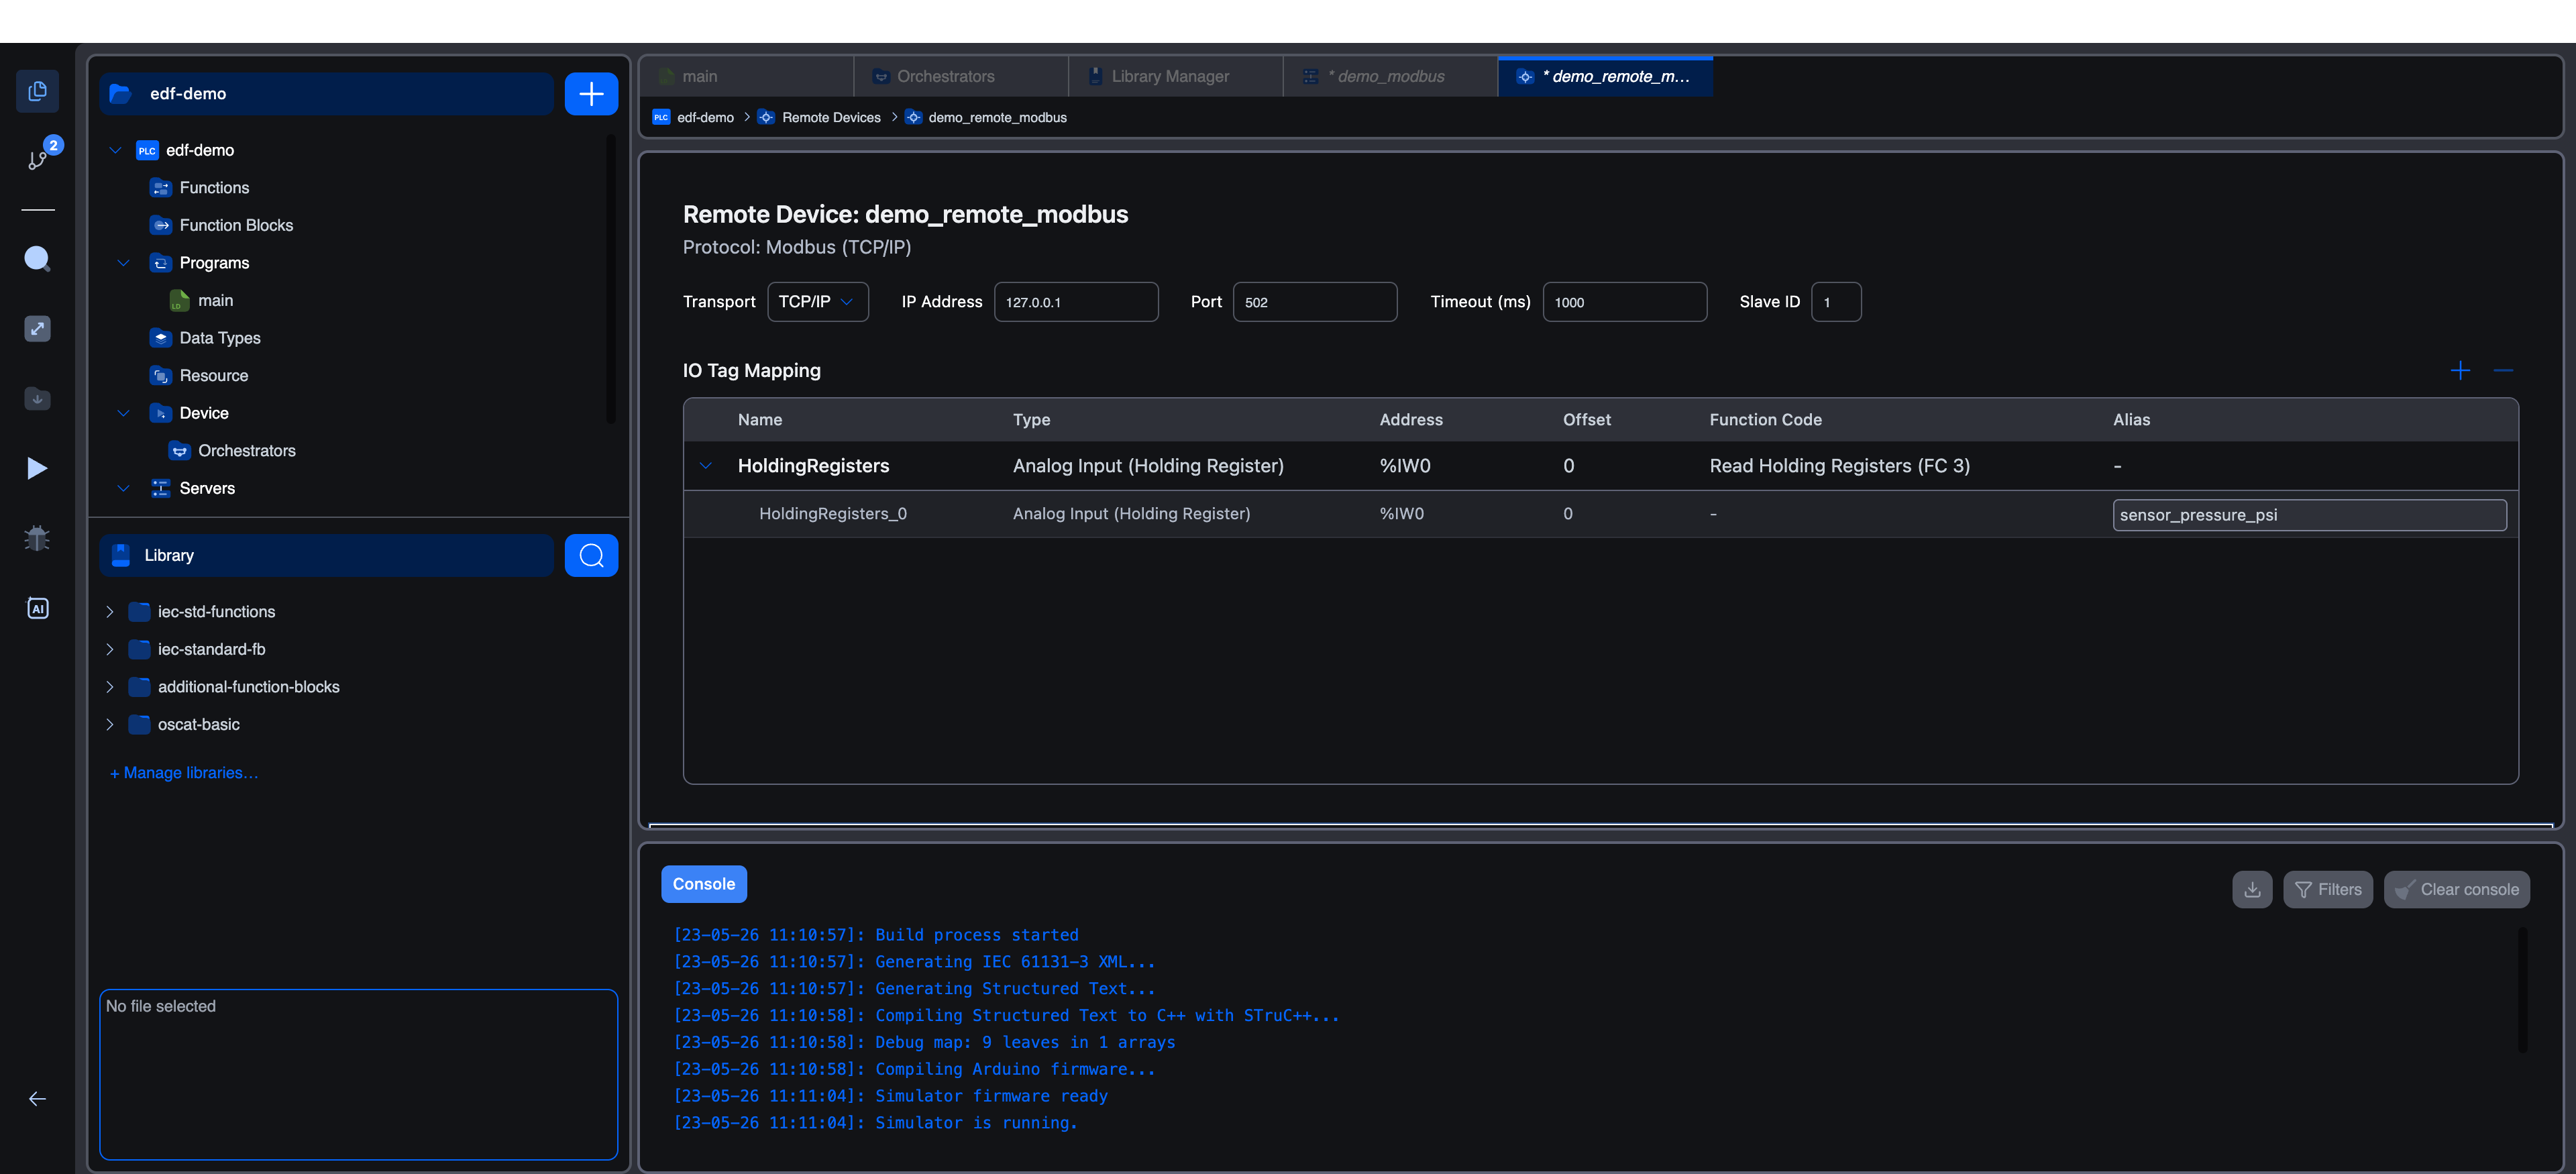Screen dimensions: 2576x1174
Task: Click the IP Address field 127.0.0.1
Action: (x=1076, y=302)
